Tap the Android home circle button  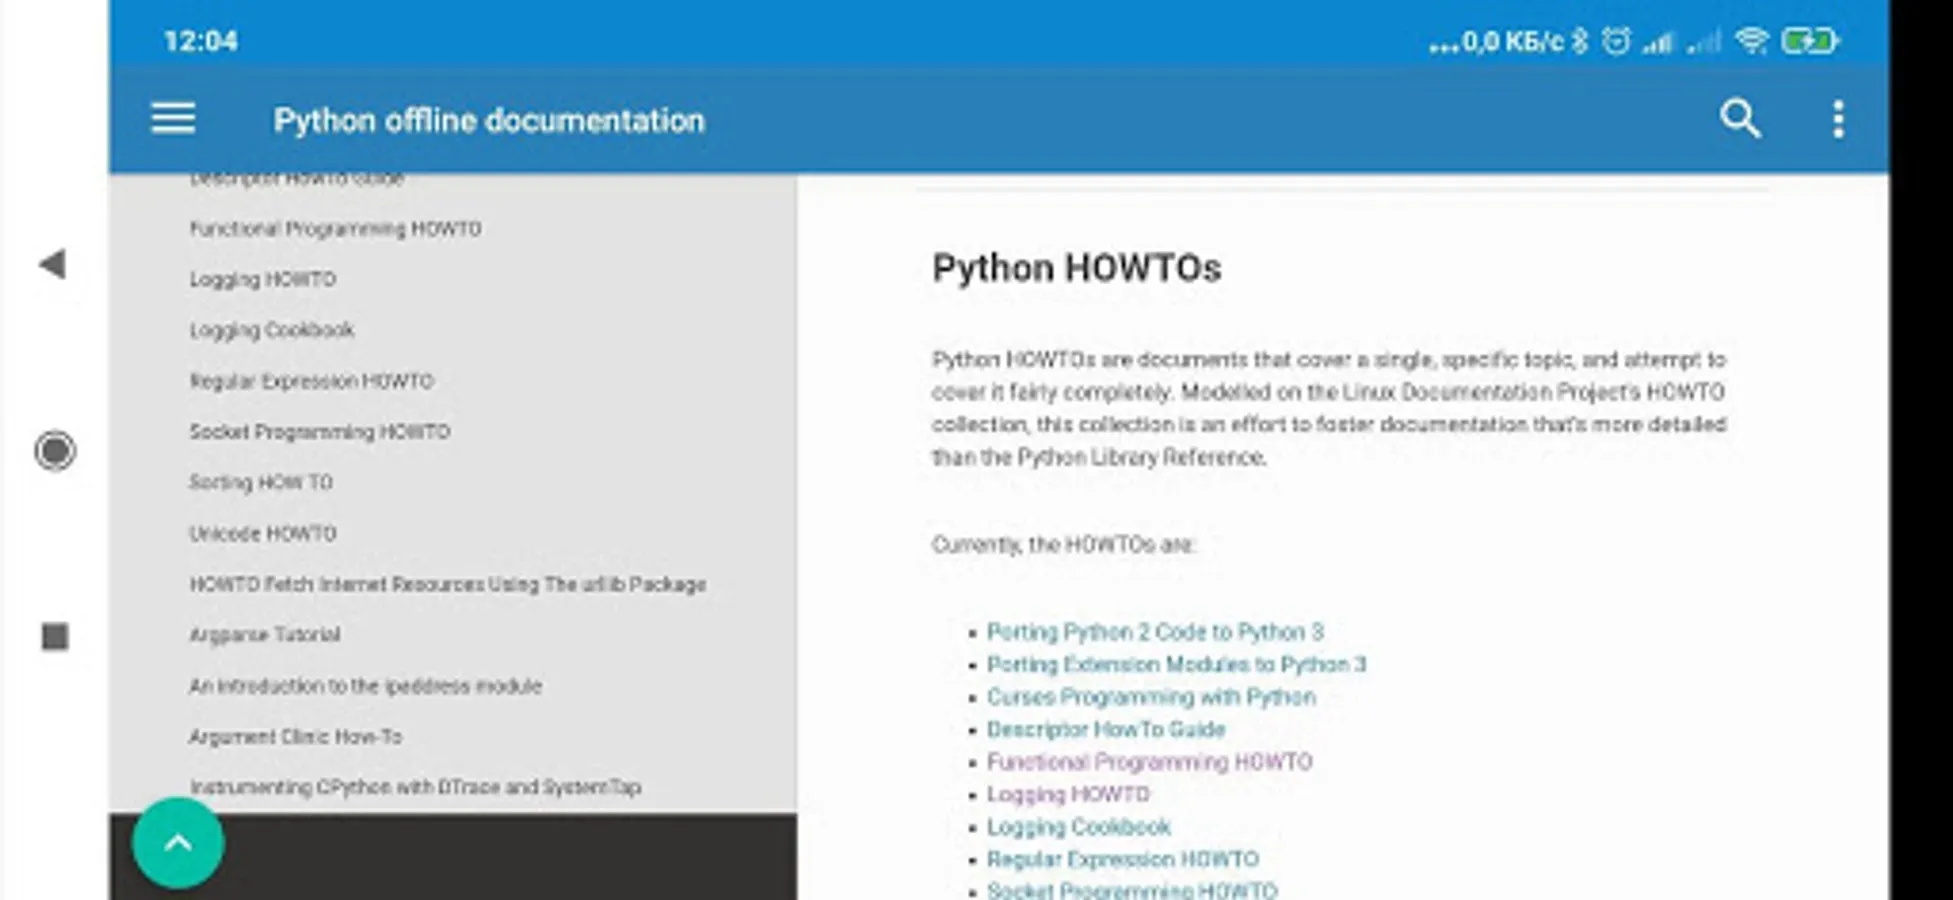(55, 450)
